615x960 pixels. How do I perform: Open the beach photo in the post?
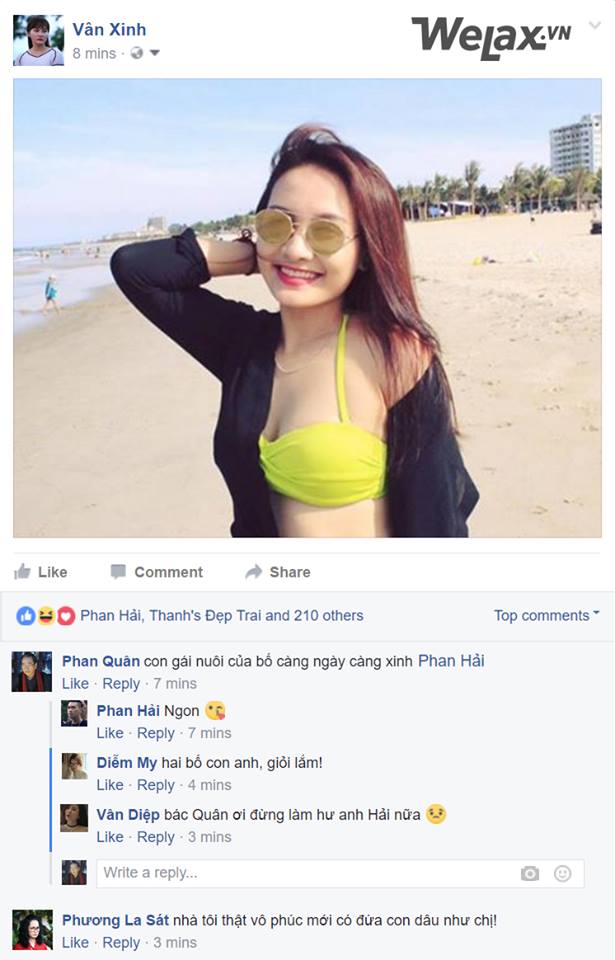point(307,308)
